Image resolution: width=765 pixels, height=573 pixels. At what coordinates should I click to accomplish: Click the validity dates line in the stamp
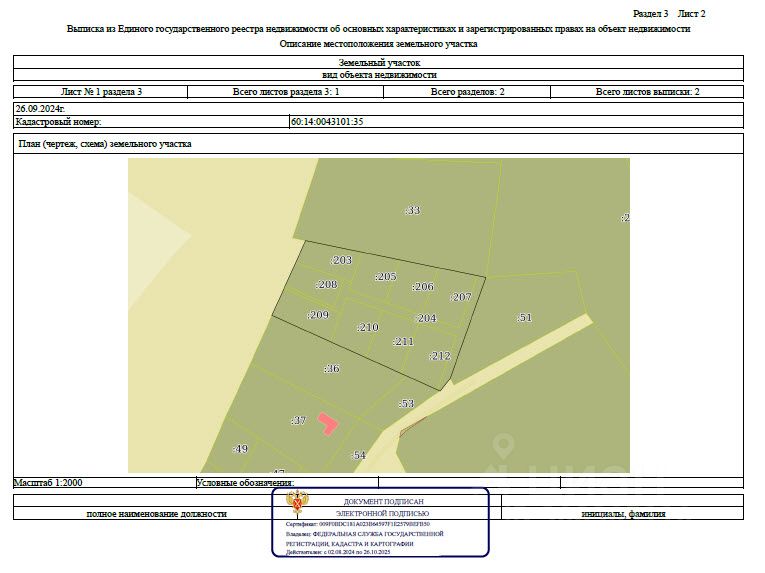tap(338, 552)
